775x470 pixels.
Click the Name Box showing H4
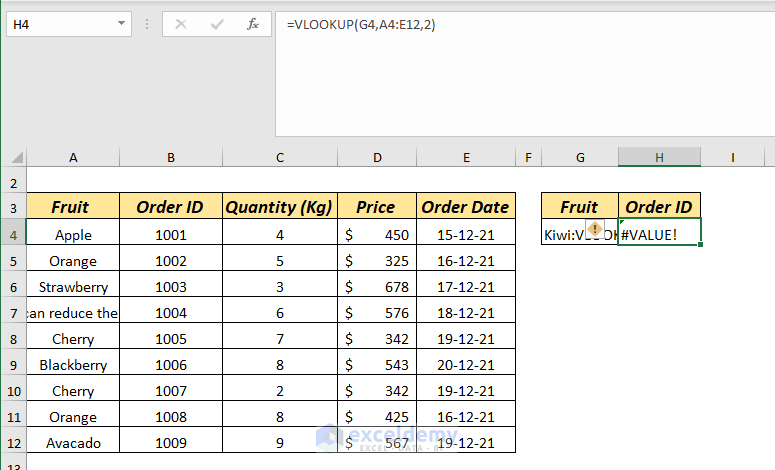pyautogui.click(x=69, y=24)
